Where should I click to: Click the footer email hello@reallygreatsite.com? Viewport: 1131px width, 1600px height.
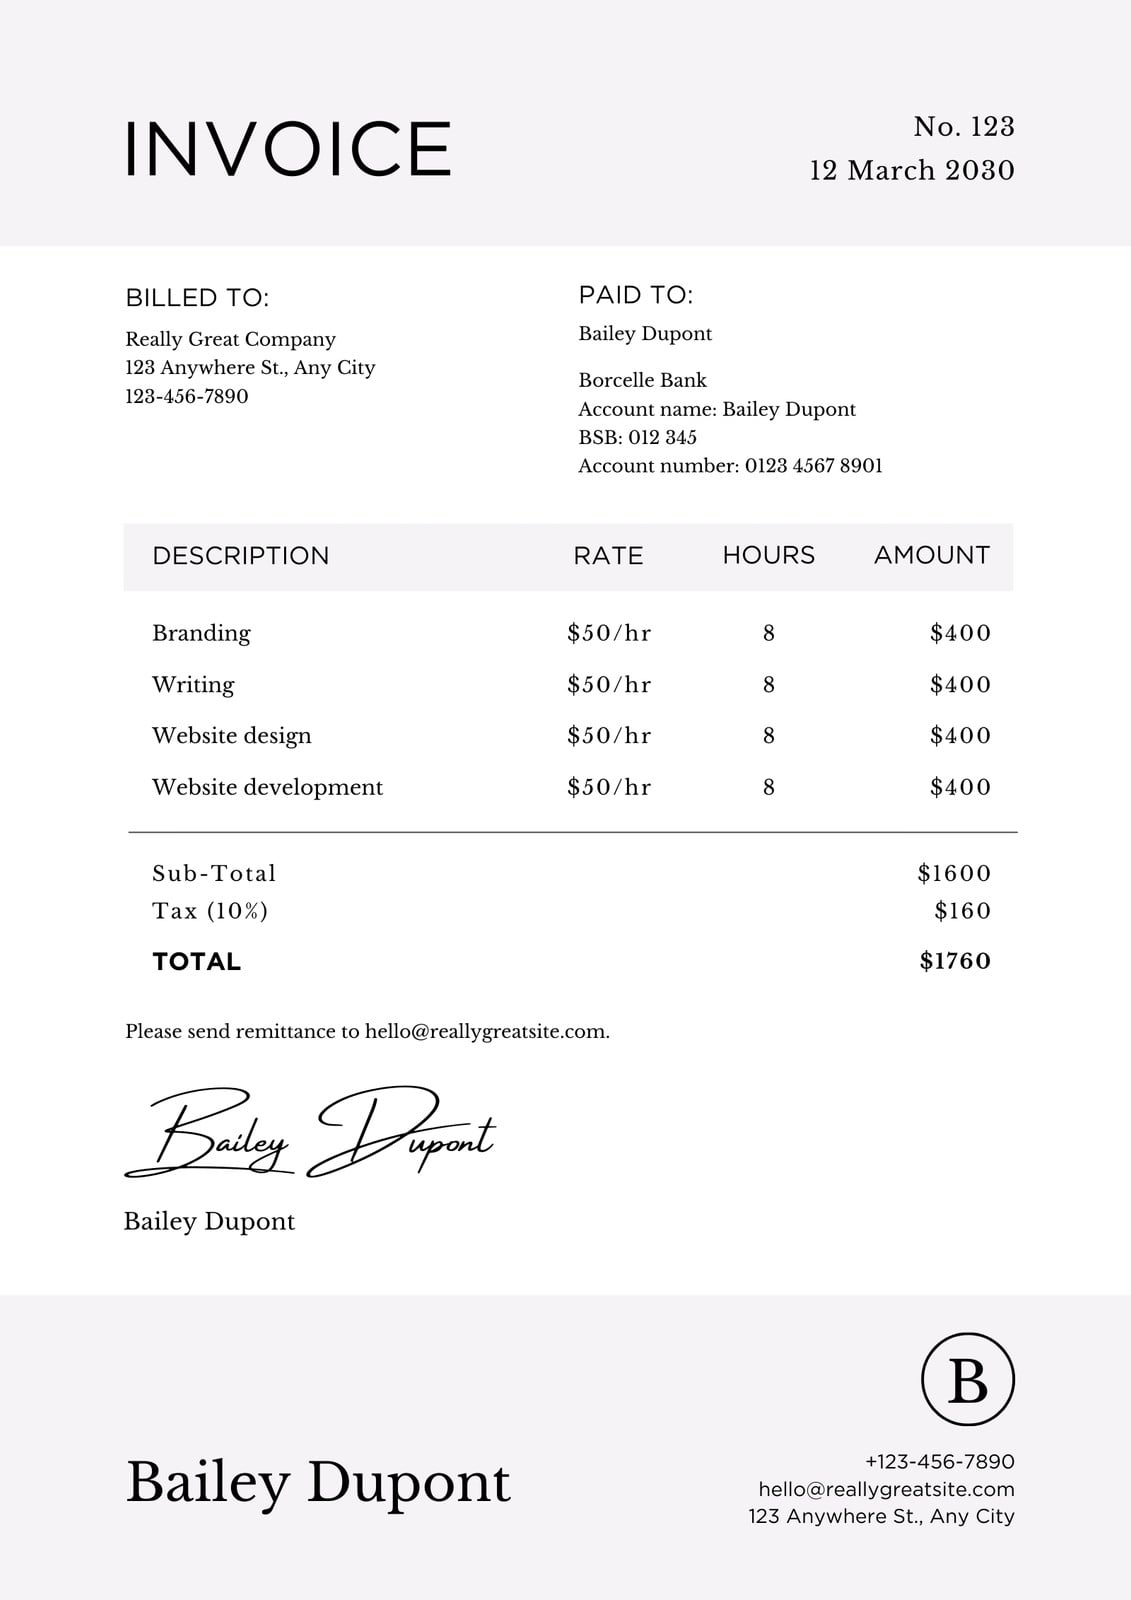(886, 1489)
